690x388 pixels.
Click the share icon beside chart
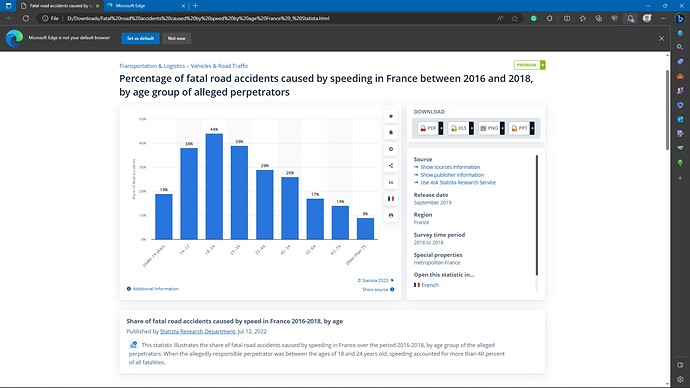391,166
